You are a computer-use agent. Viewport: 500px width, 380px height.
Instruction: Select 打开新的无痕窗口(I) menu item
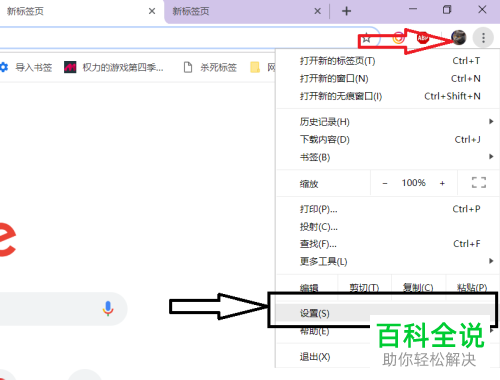coord(388,96)
